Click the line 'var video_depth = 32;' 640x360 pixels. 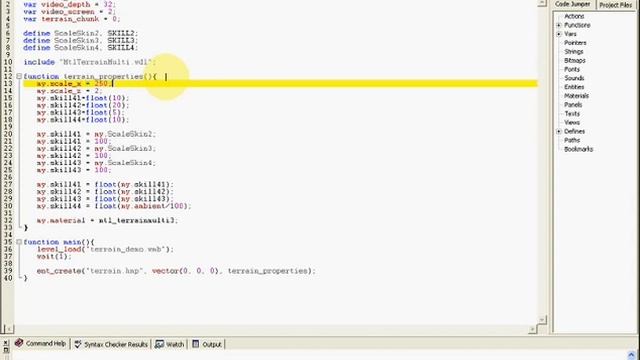(x=69, y=4)
